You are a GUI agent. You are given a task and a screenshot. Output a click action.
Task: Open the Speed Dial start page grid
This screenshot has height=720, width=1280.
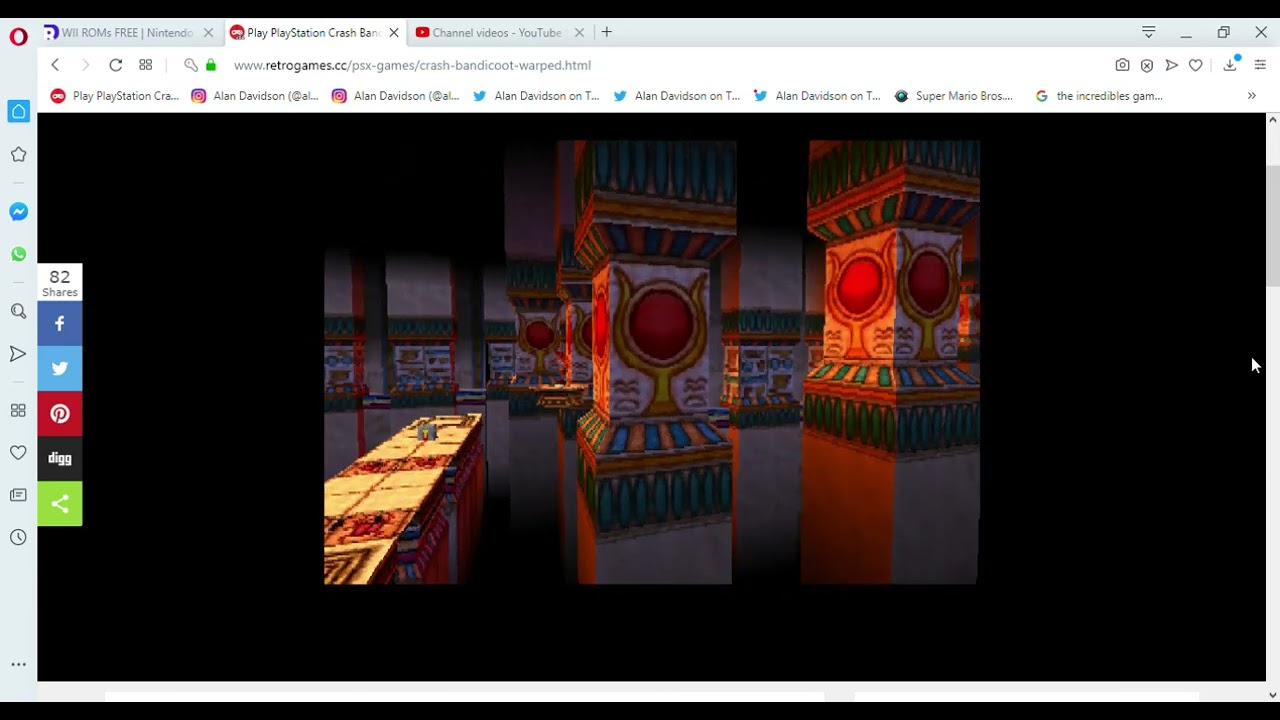(146, 65)
